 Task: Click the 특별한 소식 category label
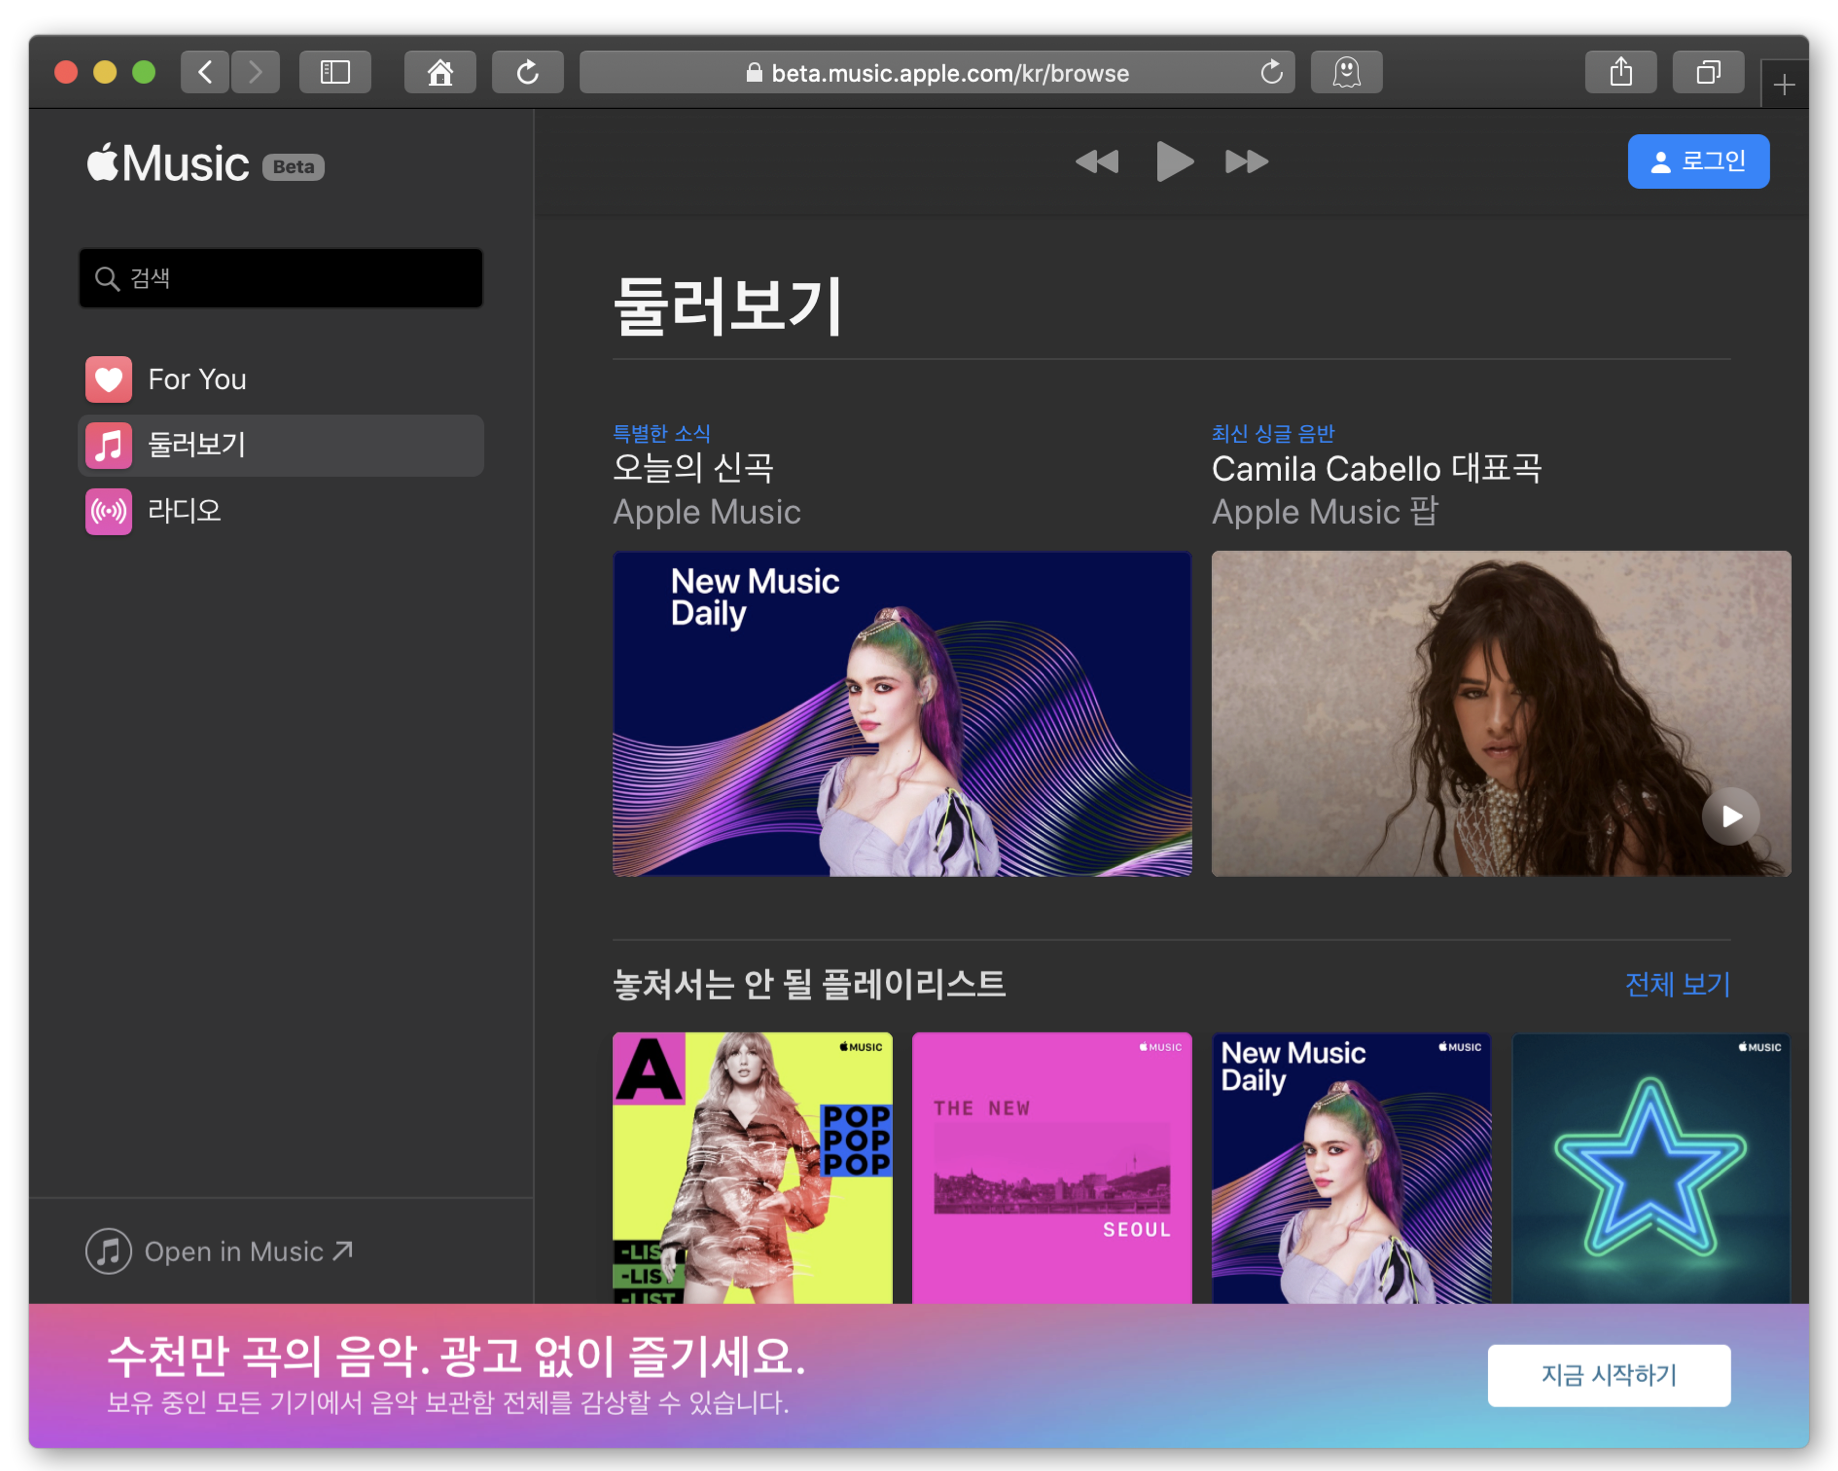point(661,433)
